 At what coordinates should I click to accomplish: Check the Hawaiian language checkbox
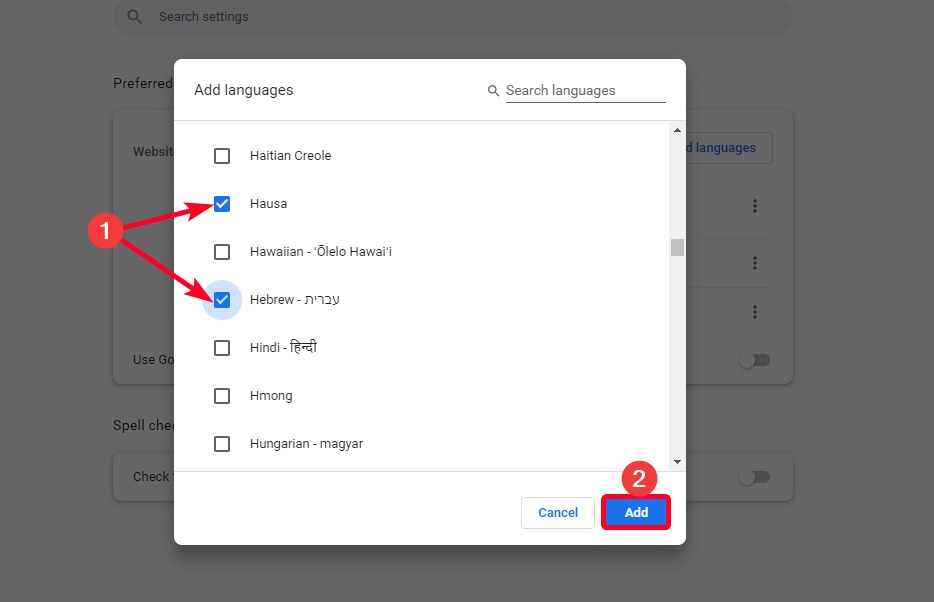[x=221, y=251]
